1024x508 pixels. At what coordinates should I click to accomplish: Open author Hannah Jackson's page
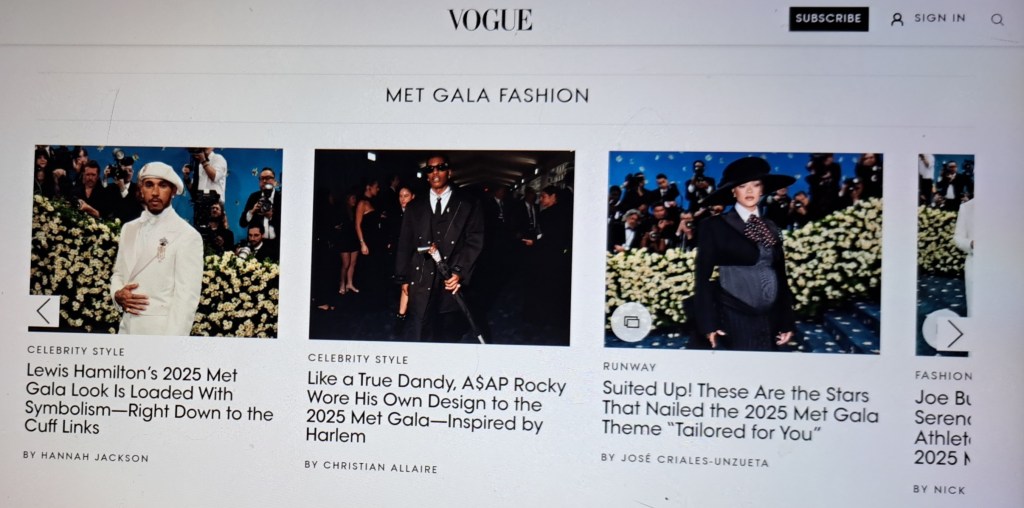86,456
